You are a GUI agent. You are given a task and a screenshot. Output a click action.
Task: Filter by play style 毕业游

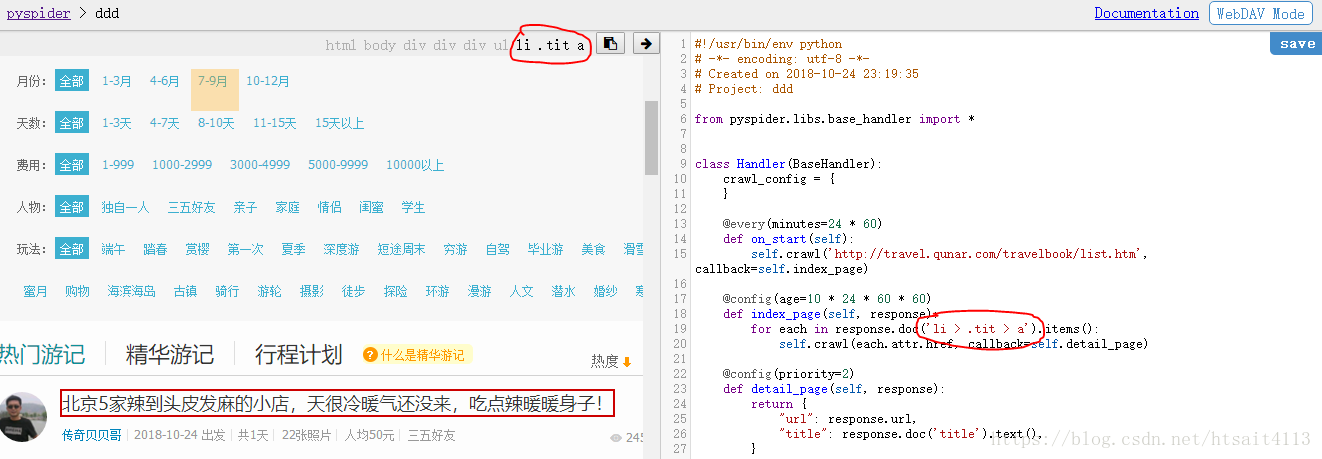coord(546,249)
